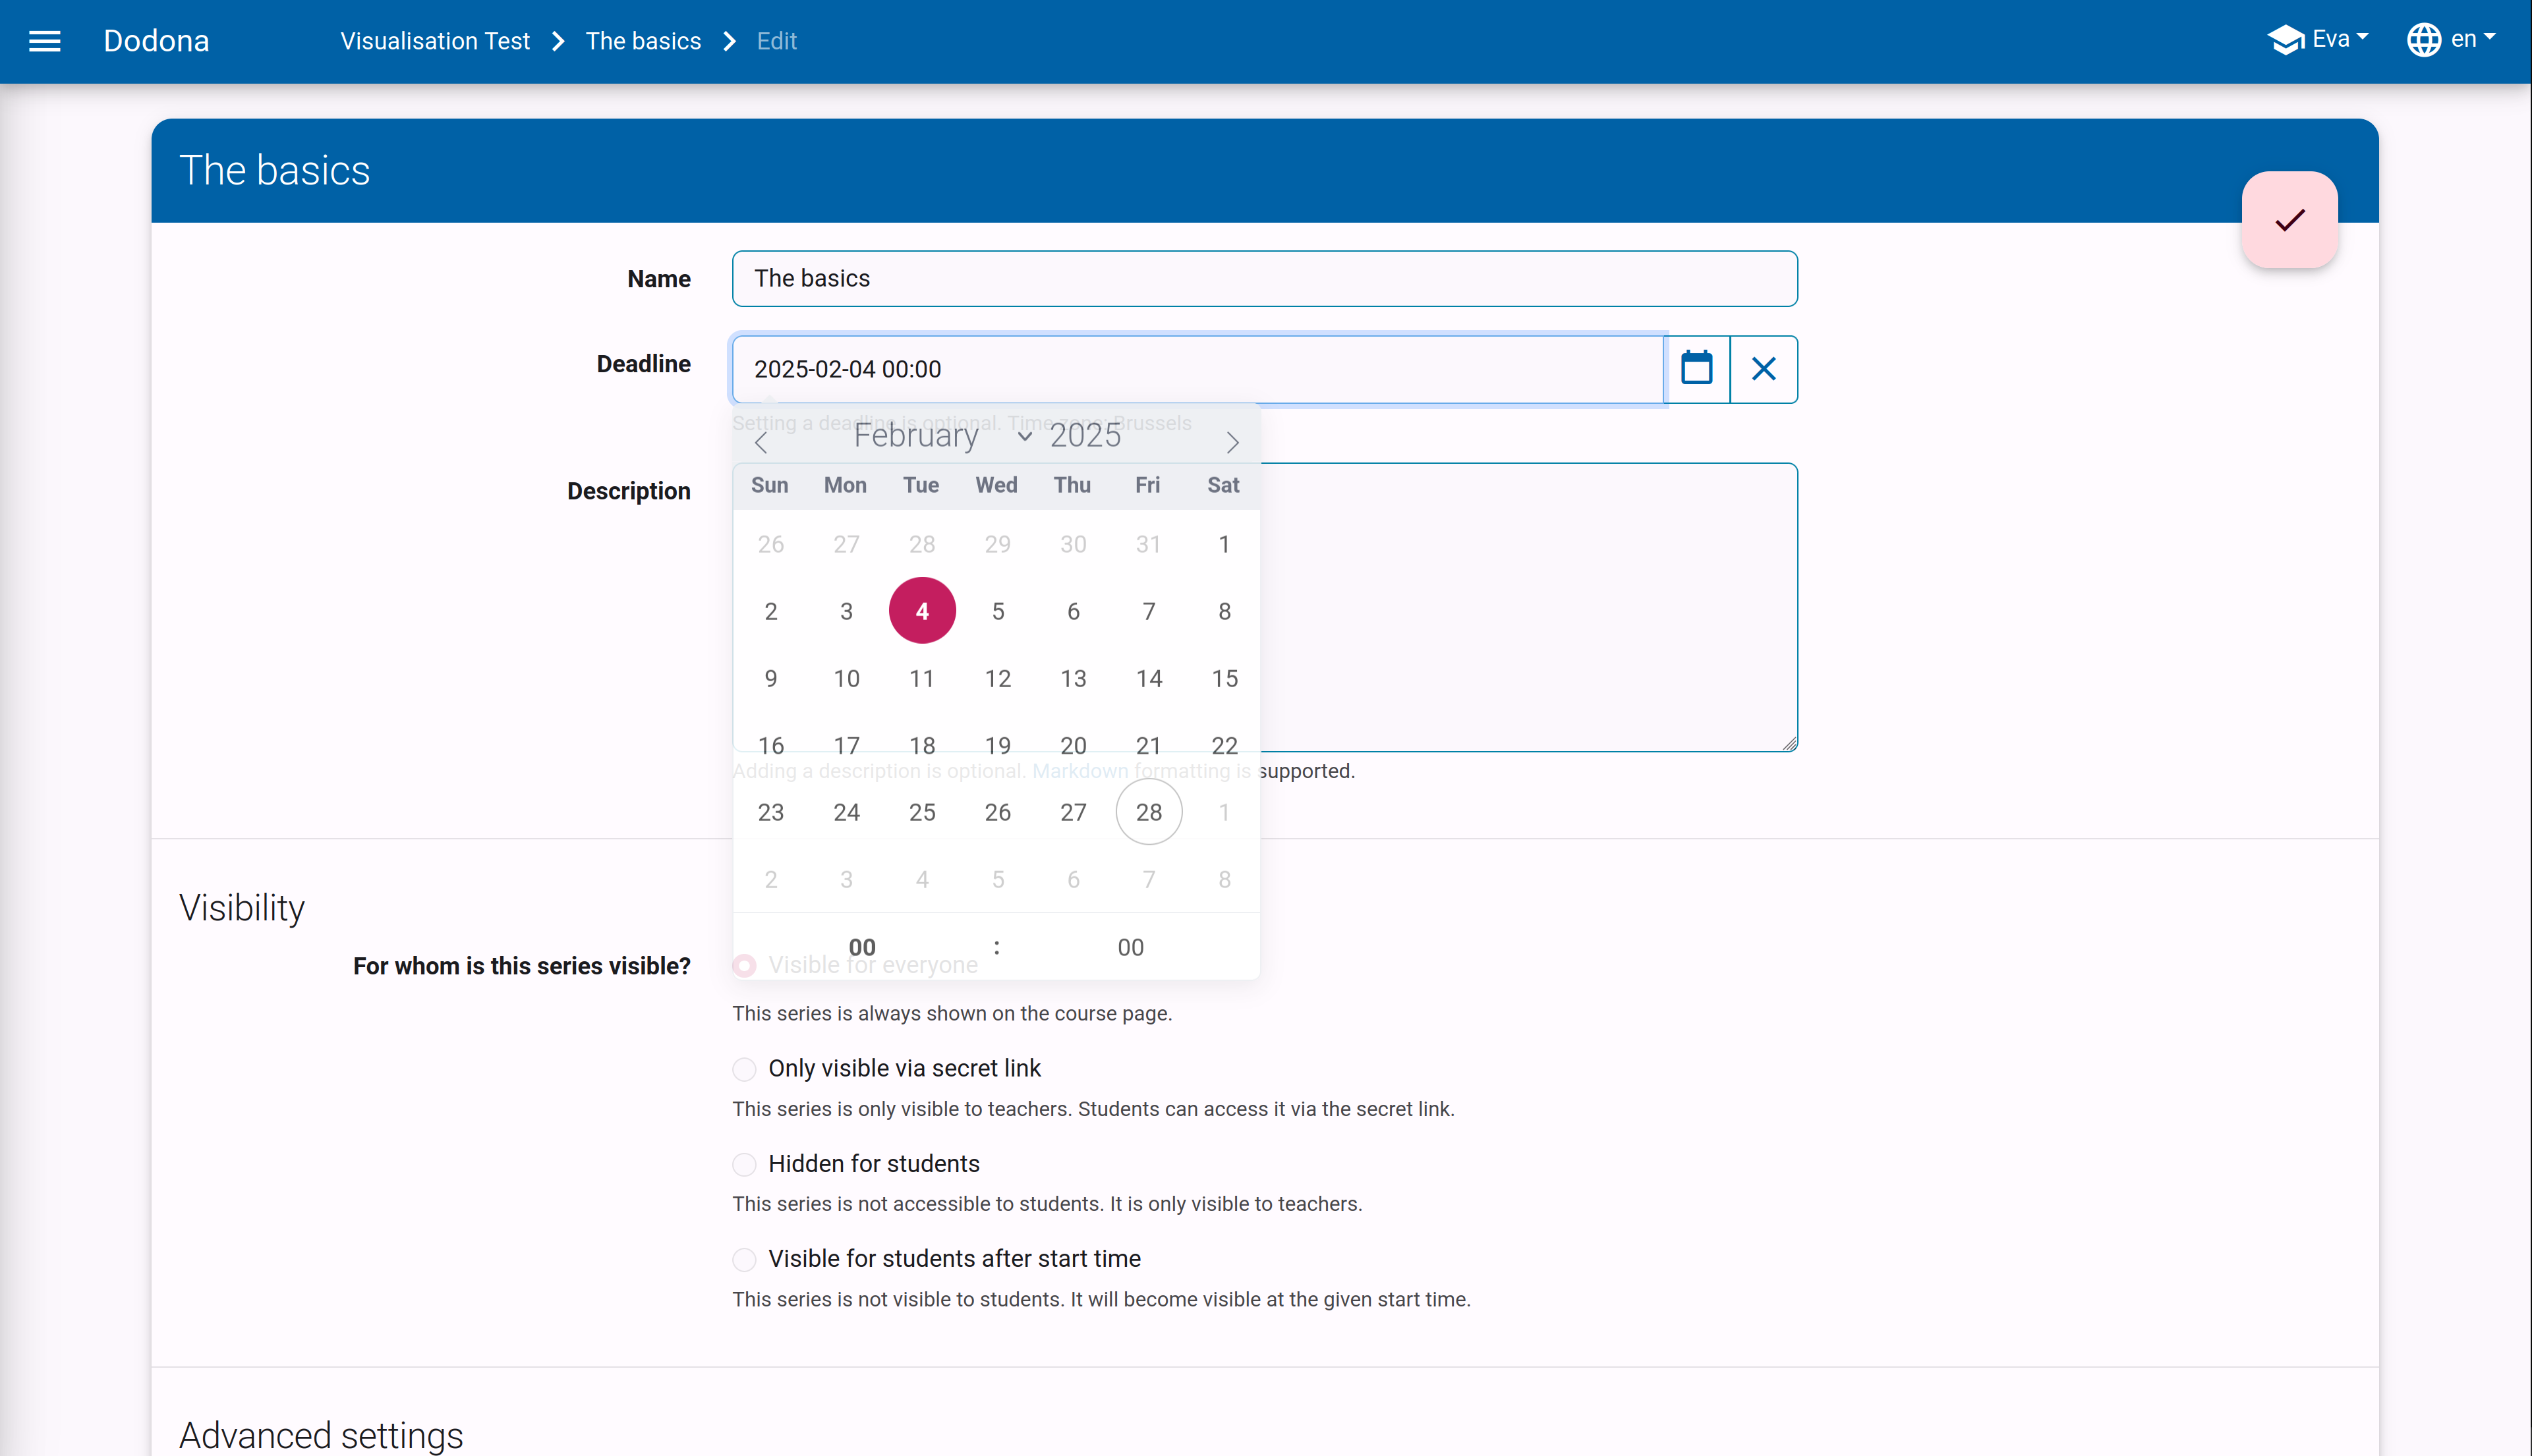
Task: Grab the description resize handle
Action: 1789,743
